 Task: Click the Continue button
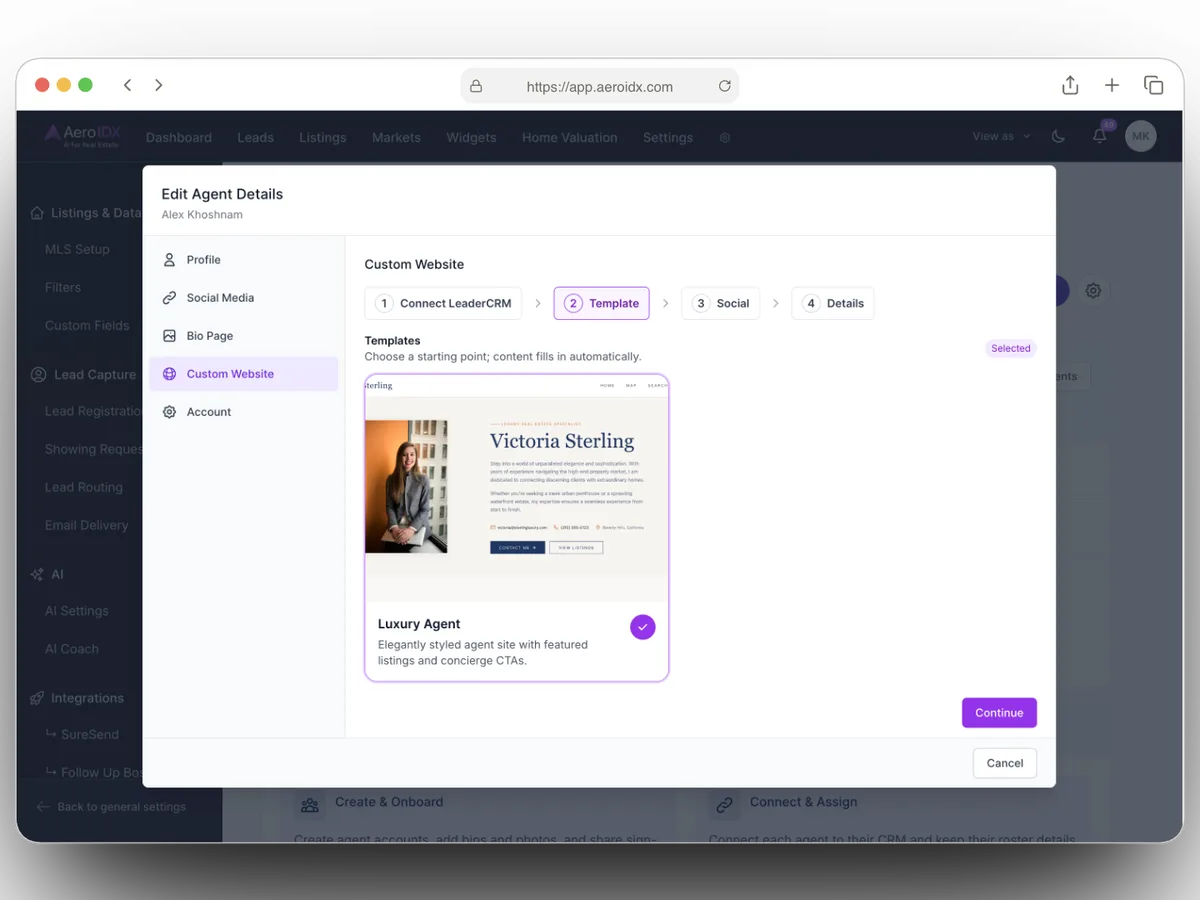pos(999,713)
